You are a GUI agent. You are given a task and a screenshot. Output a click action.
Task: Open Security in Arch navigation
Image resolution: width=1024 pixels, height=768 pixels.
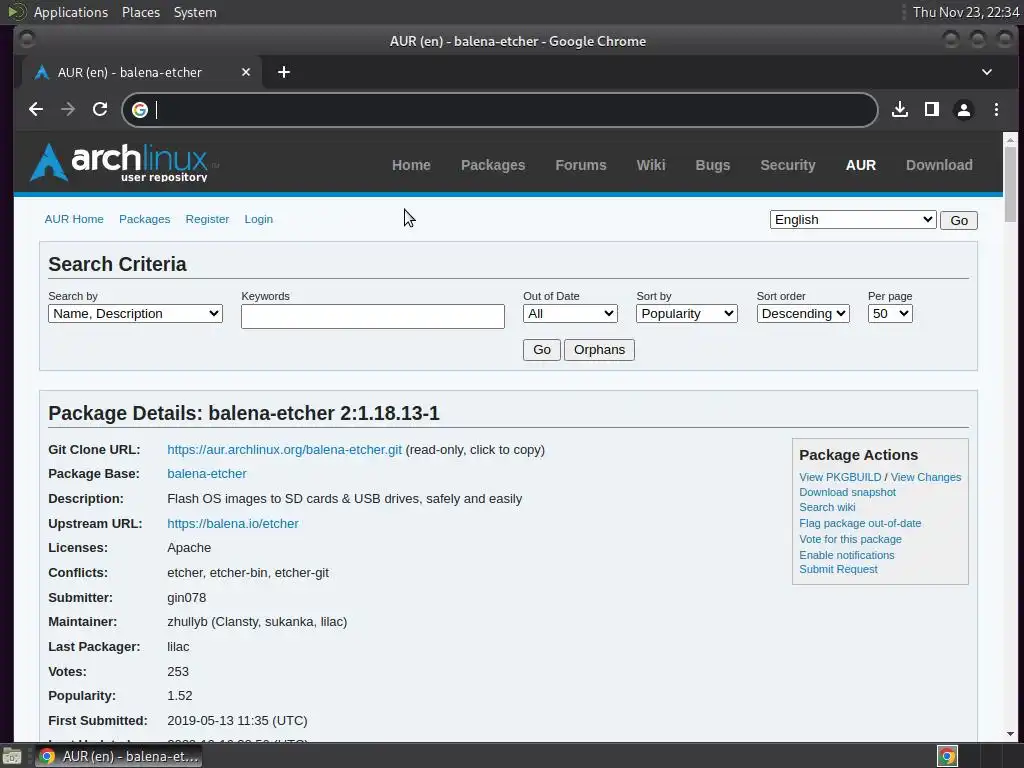pos(788,165)
